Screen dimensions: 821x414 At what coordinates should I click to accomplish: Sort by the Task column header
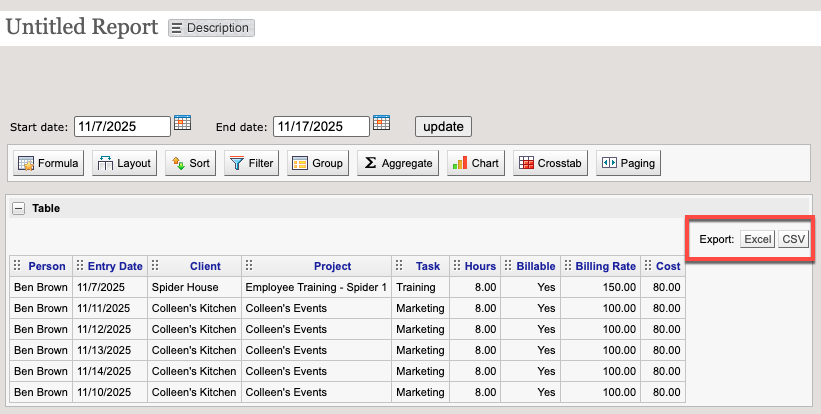point(428,266)
